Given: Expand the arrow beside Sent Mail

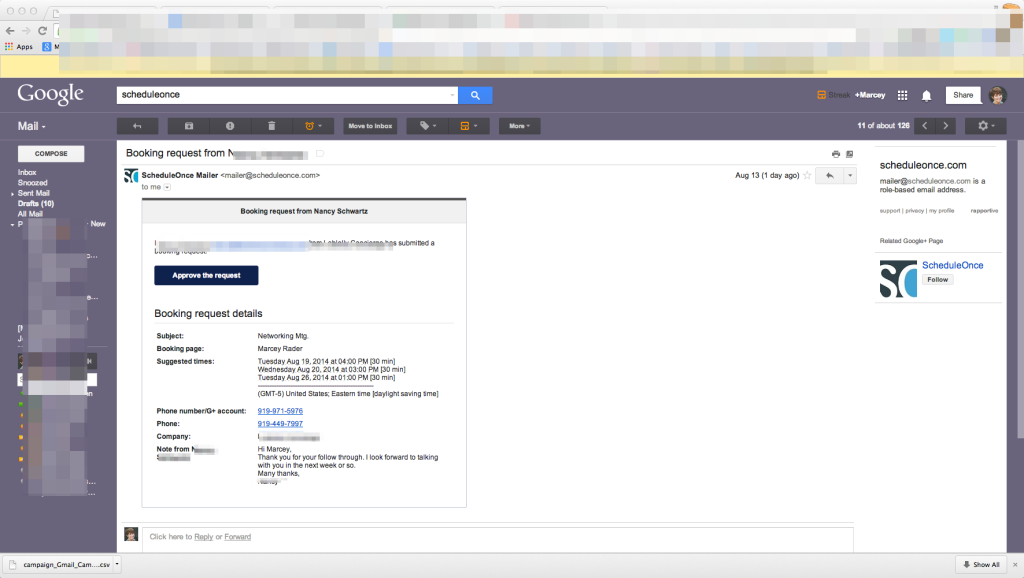Looking at the screenshot, I should point(12,194).
